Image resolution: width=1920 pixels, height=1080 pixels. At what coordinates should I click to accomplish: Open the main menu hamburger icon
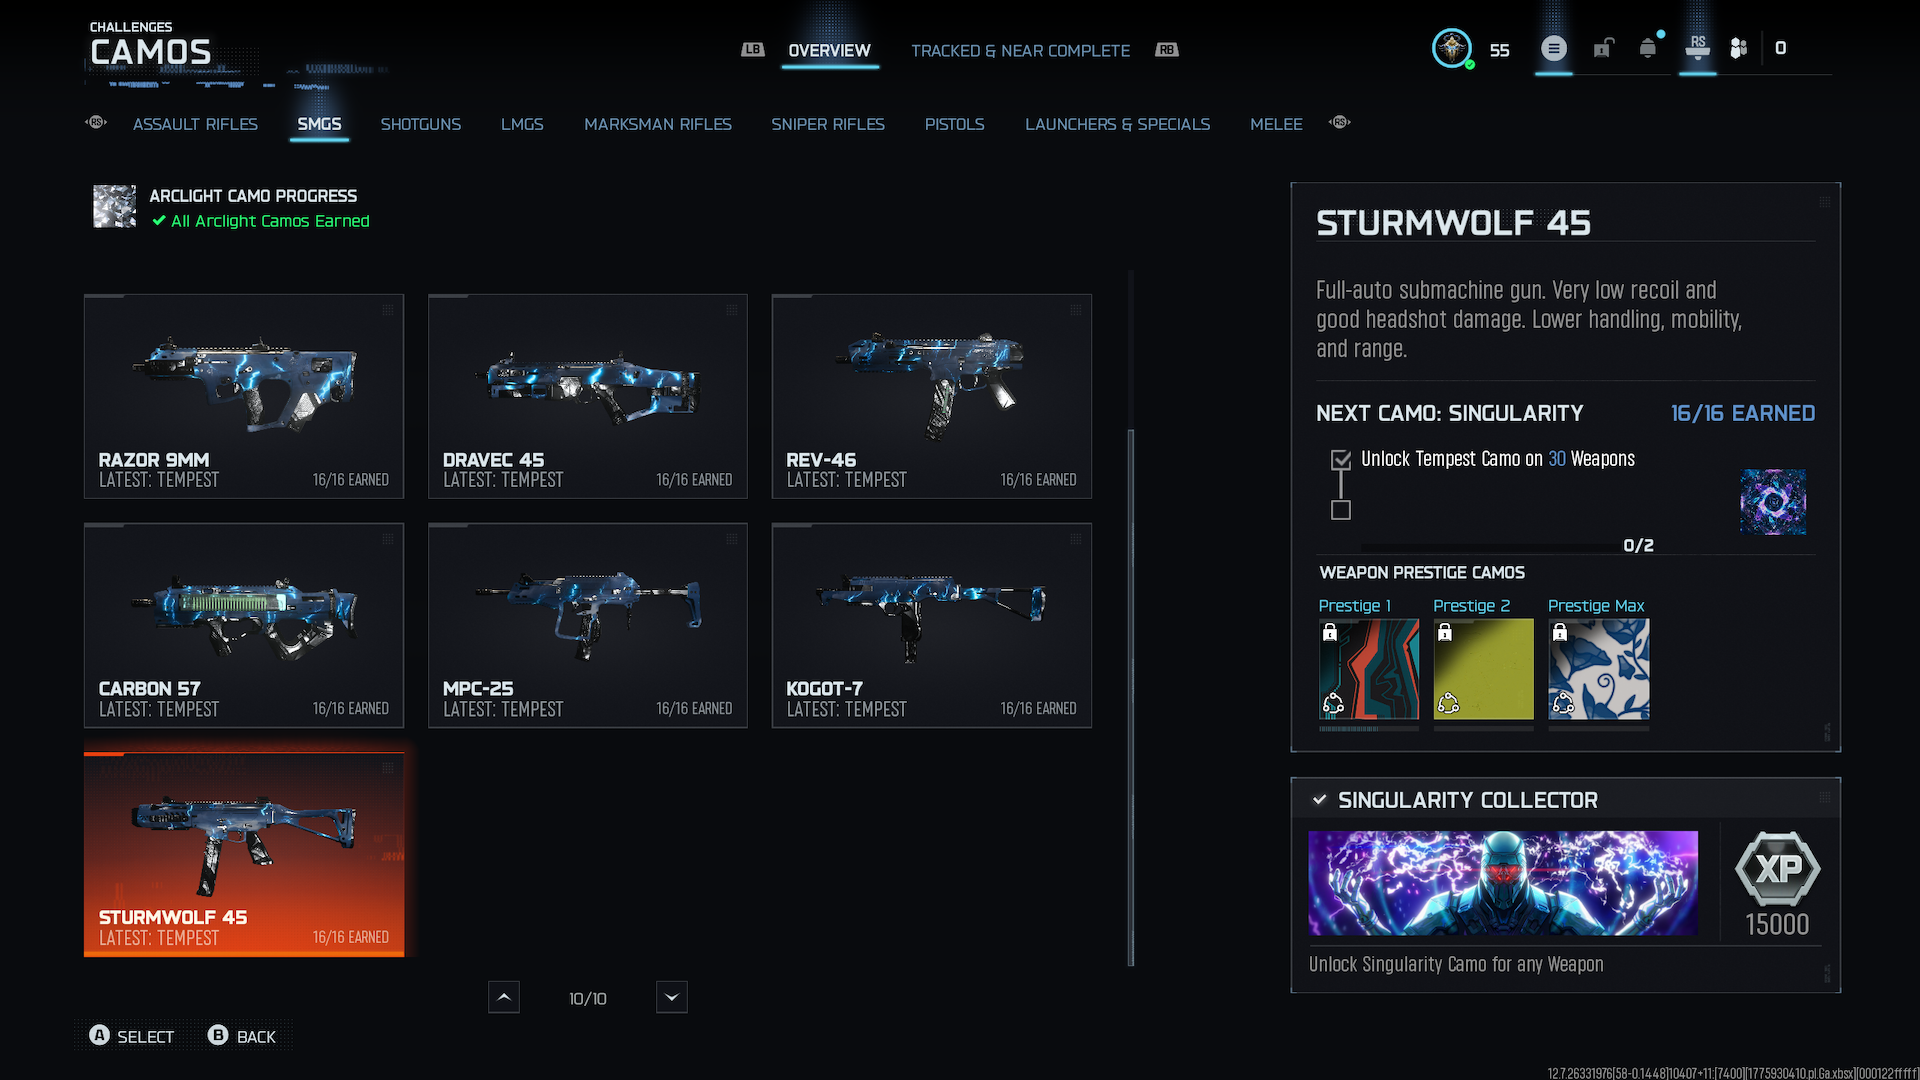click(1554, 48)
